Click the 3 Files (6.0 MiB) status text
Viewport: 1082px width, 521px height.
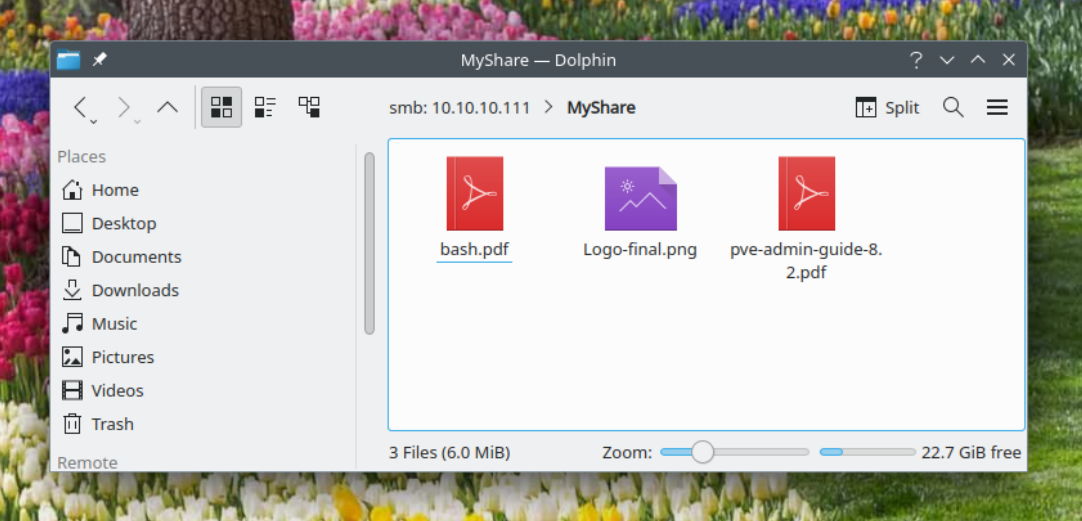point(449,453)
